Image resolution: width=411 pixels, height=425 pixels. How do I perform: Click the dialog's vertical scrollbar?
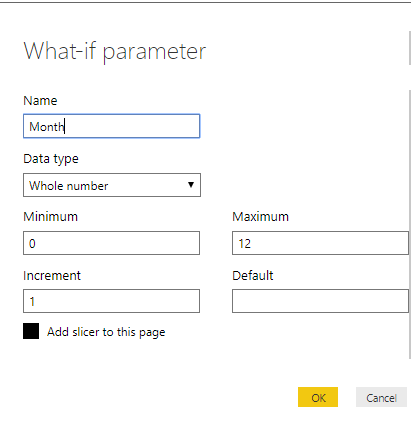[x=410, y=224]
